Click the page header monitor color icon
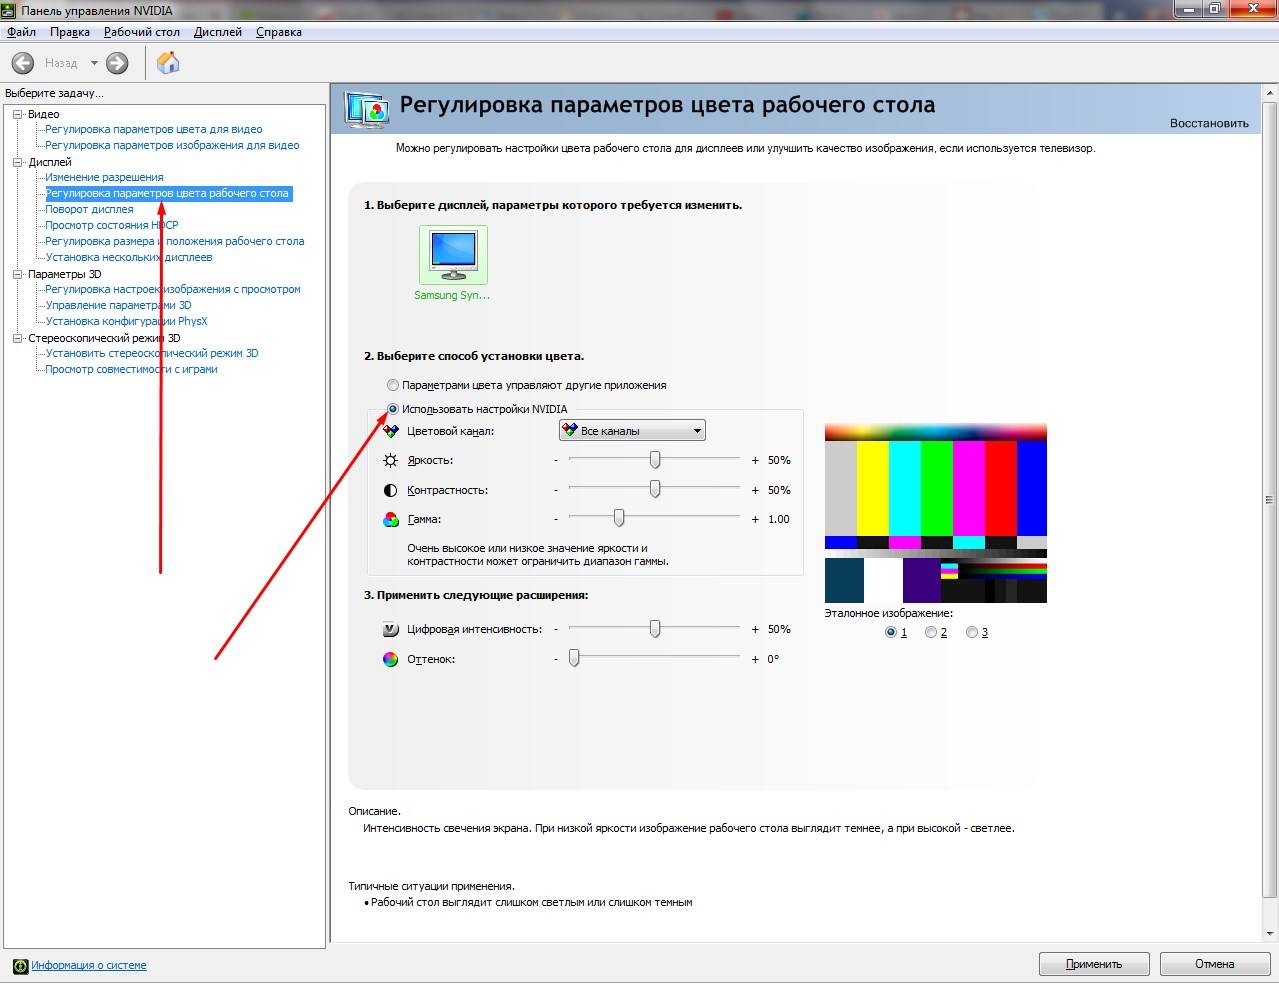Screen dimensions: 1279x984 pyautogui.click(x=366, y=108)
